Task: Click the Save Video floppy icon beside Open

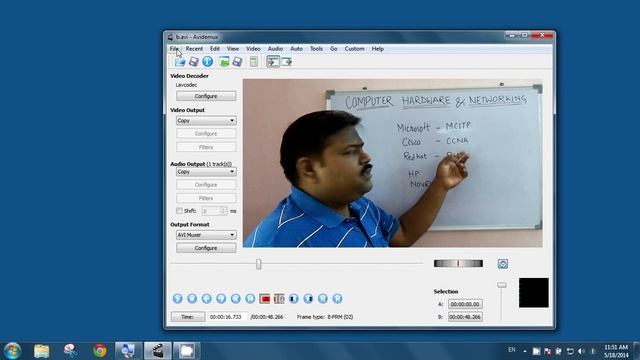Action: [x=193, y=62]
